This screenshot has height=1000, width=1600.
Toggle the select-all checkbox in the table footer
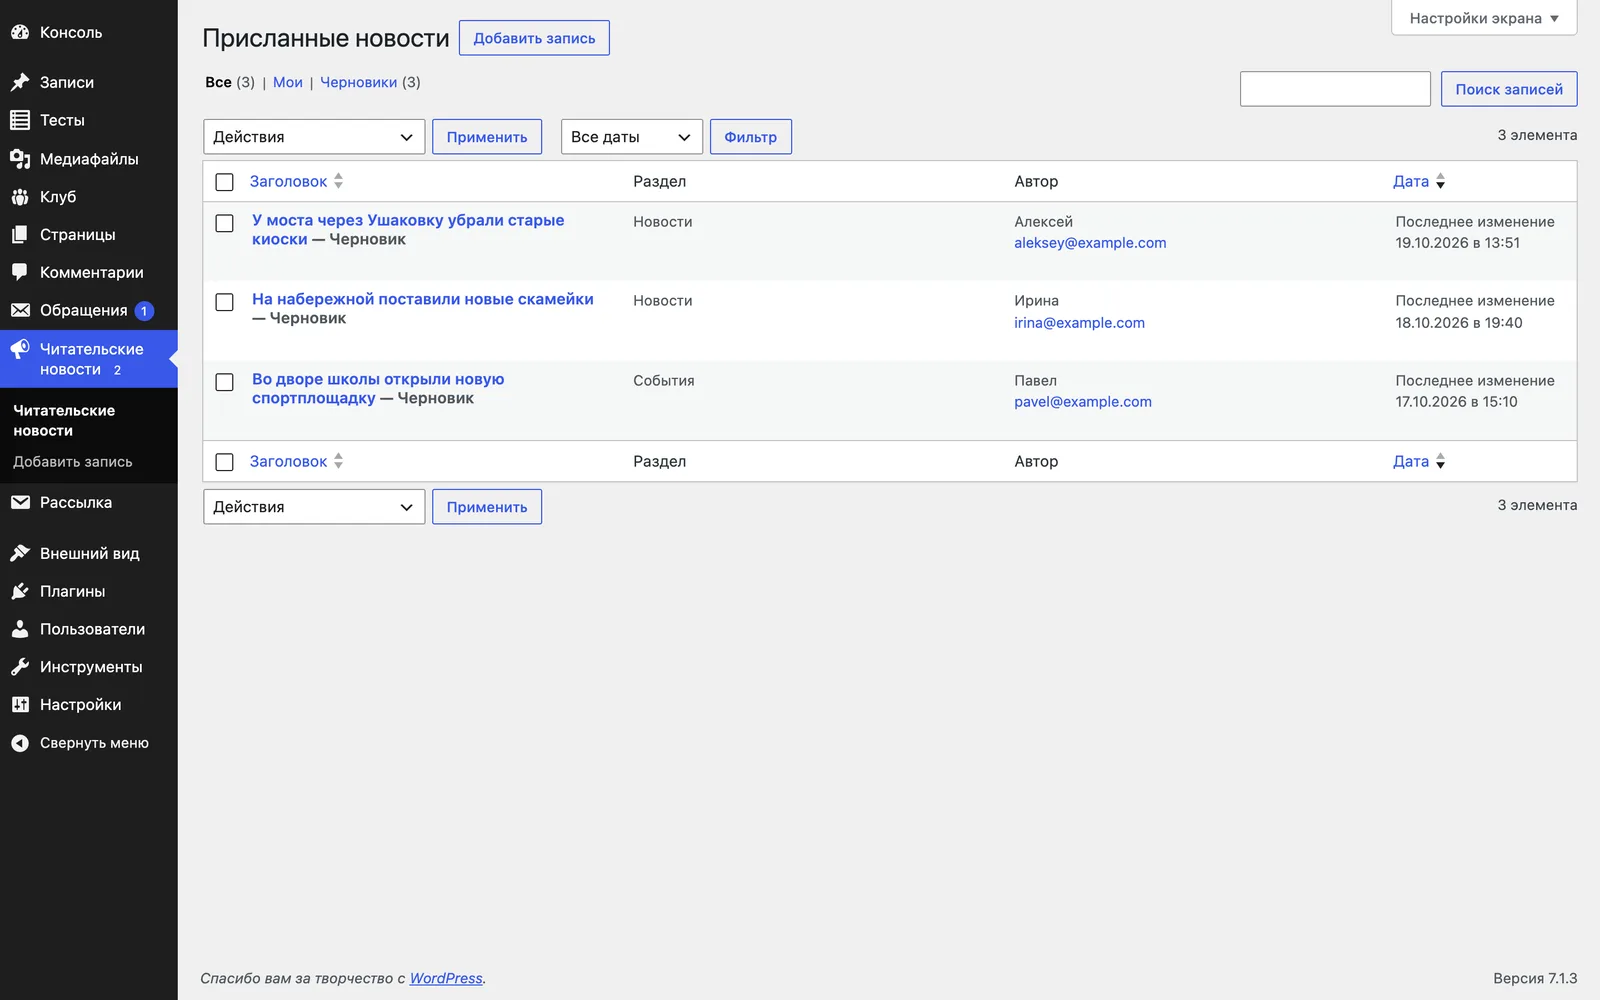pyautogui.click(x=224, y=462)
